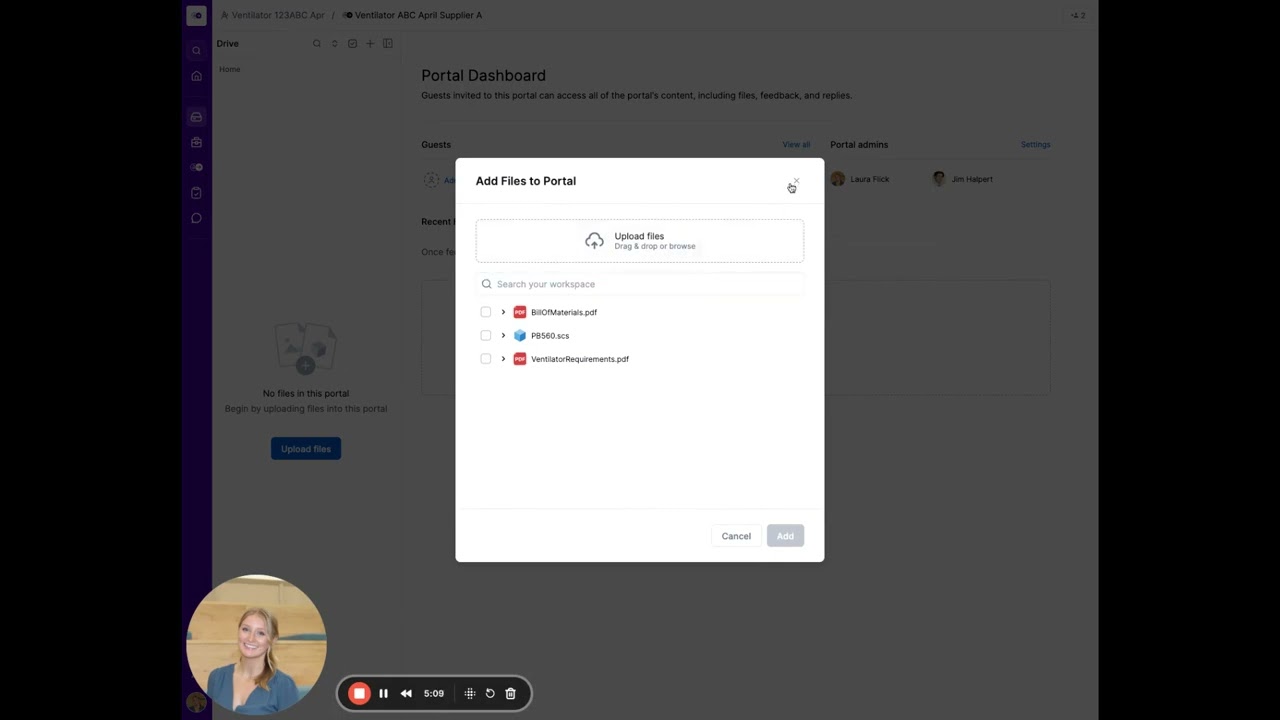Open the Home item in Drive tree
This screenshot has width=1280, height=720.
230,69
